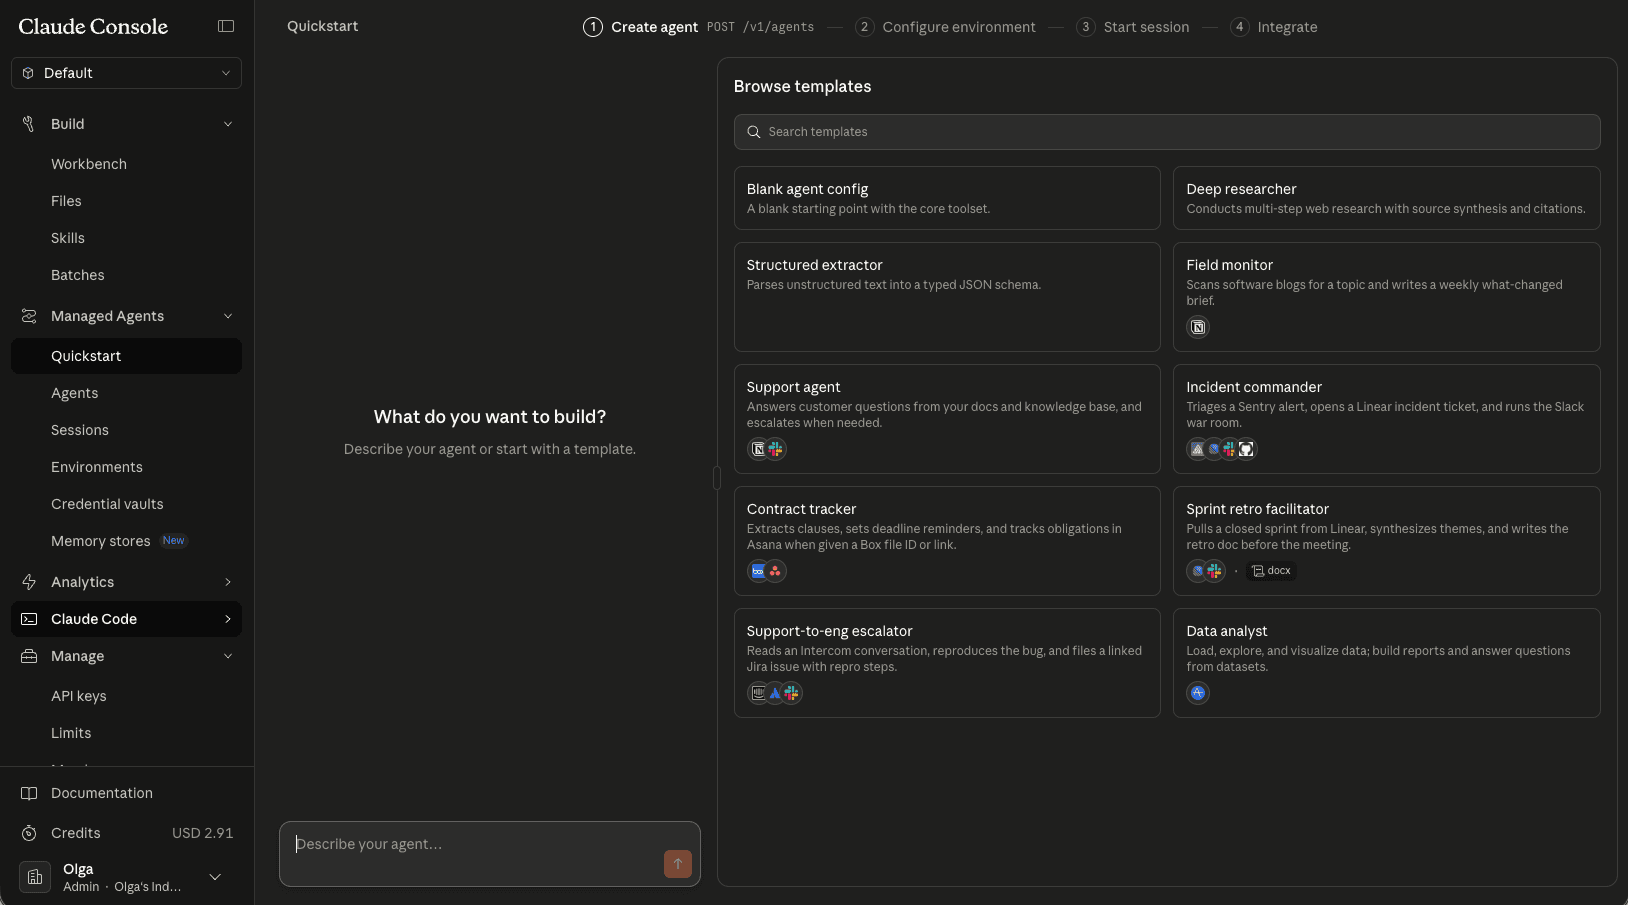Screen dimensions: 1628x905
Task: Click the Credits coin icon
Action: pyautogui.click(x=29, y=833)
